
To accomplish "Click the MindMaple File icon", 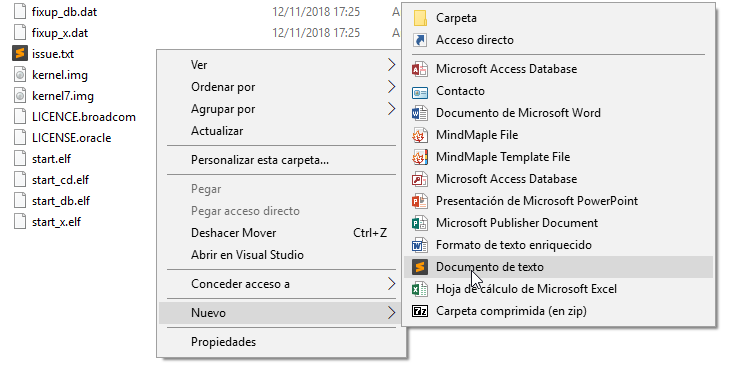I will coord(420,135).
